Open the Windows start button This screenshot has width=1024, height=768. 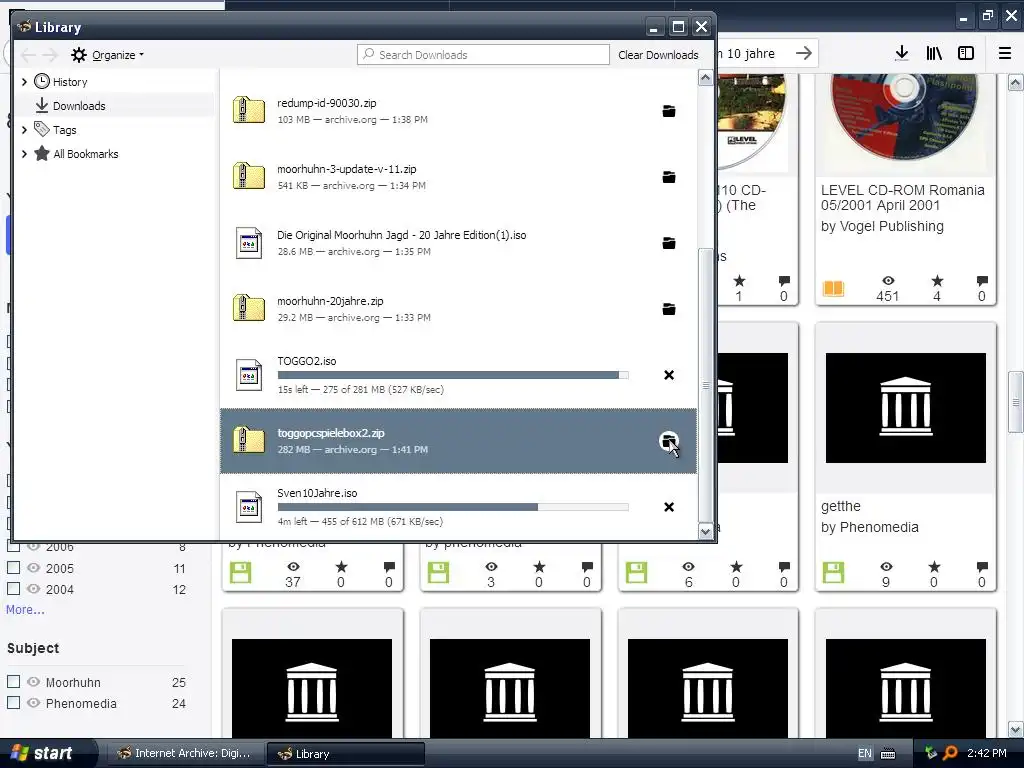point(42,753)
